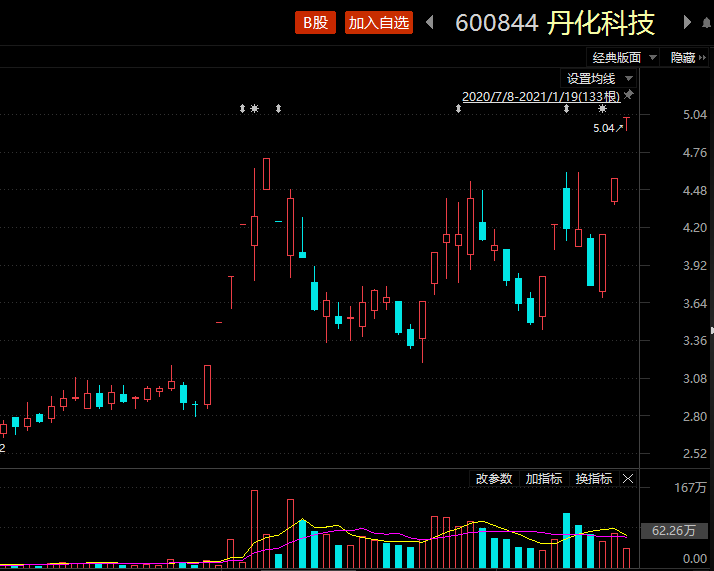This screenshot has height=571, width=714.
Task: Click the stock title 600844 丹化科技
Action: [x=555, y=22]
